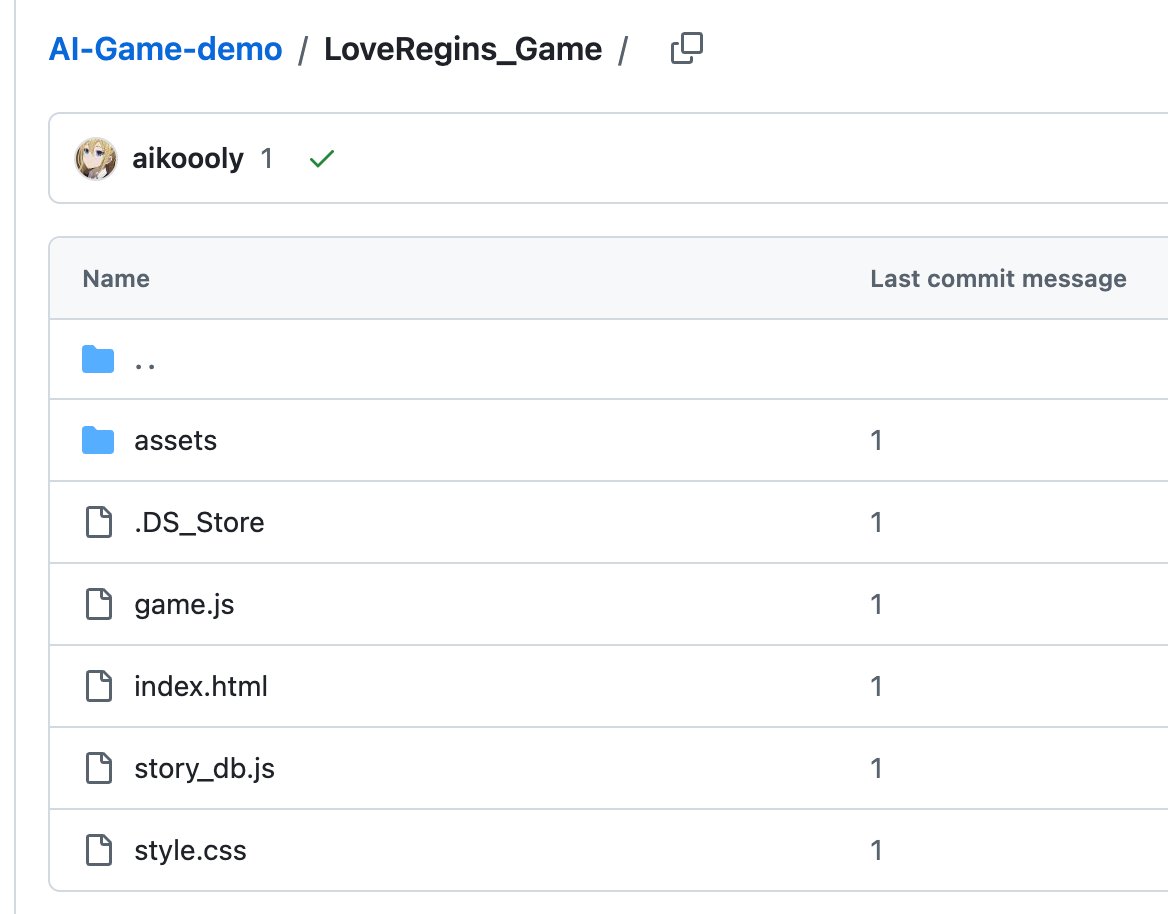Image resolution: width=1168 pixels, height=914 pixels.
Task: Open the AI-Game-demo repository breadcrumb link
Action: tap(166, 49)
